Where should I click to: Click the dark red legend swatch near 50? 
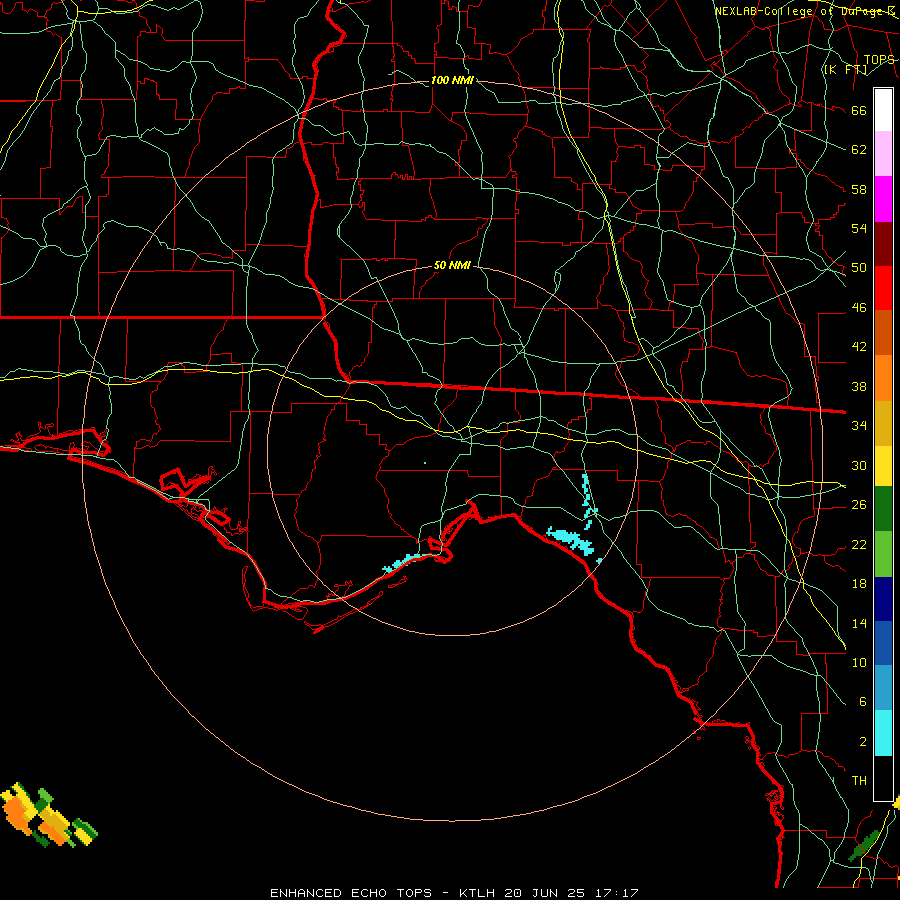tap(883, 245)
